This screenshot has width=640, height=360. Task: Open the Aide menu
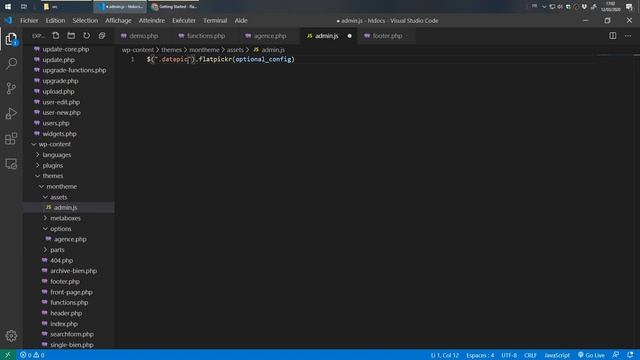241,20
